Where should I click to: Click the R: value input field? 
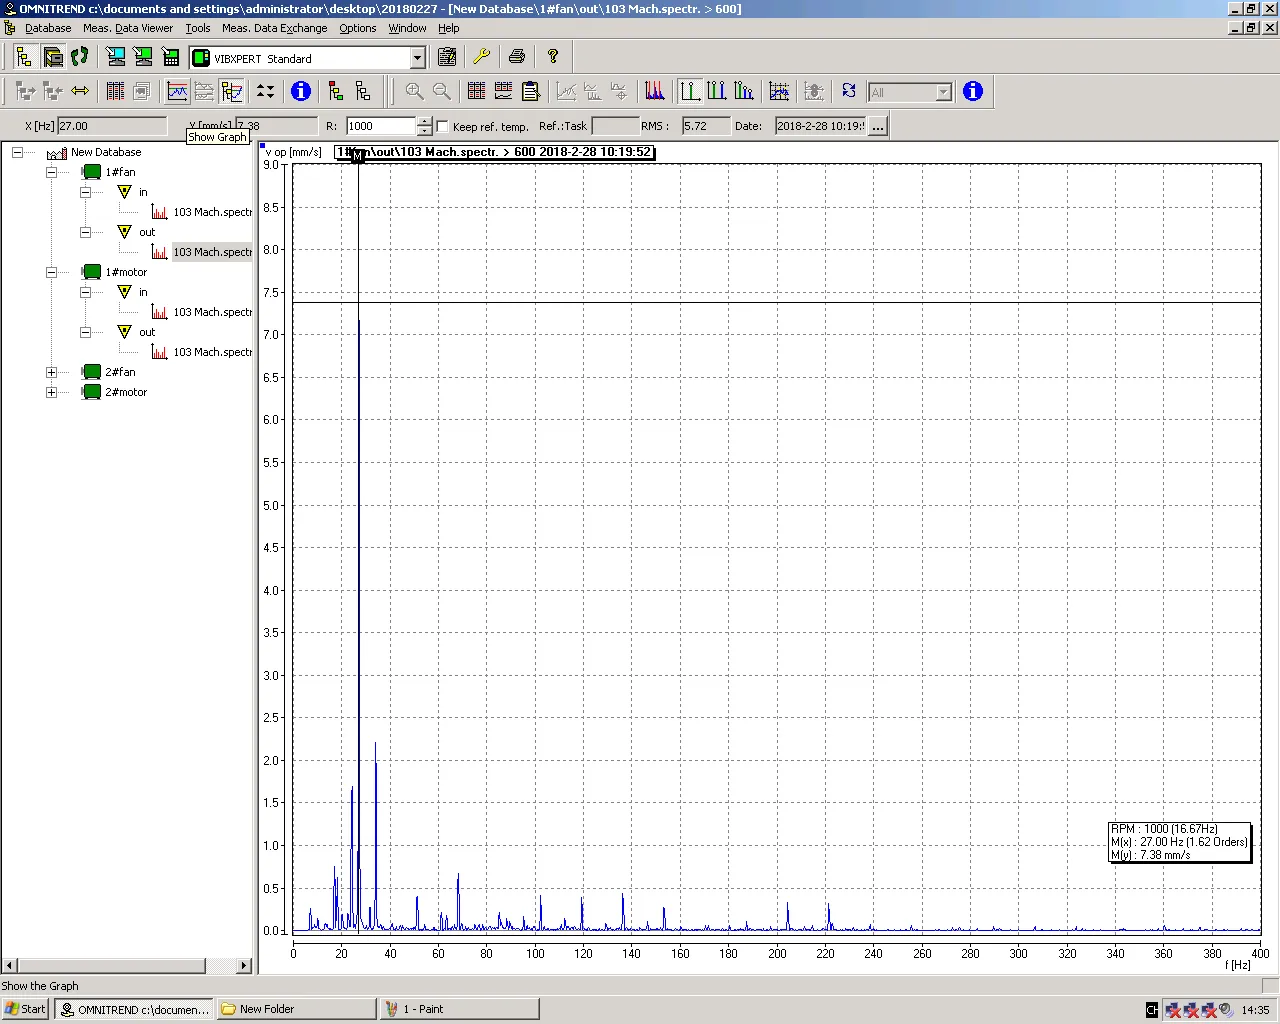380,126
